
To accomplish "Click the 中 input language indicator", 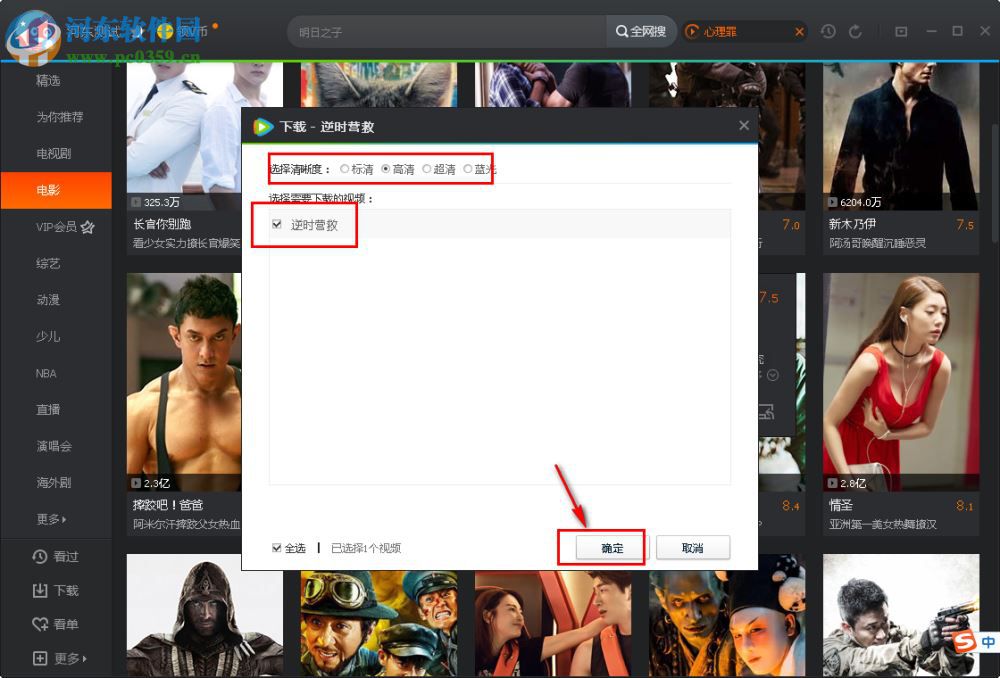I will click(988, 642).
